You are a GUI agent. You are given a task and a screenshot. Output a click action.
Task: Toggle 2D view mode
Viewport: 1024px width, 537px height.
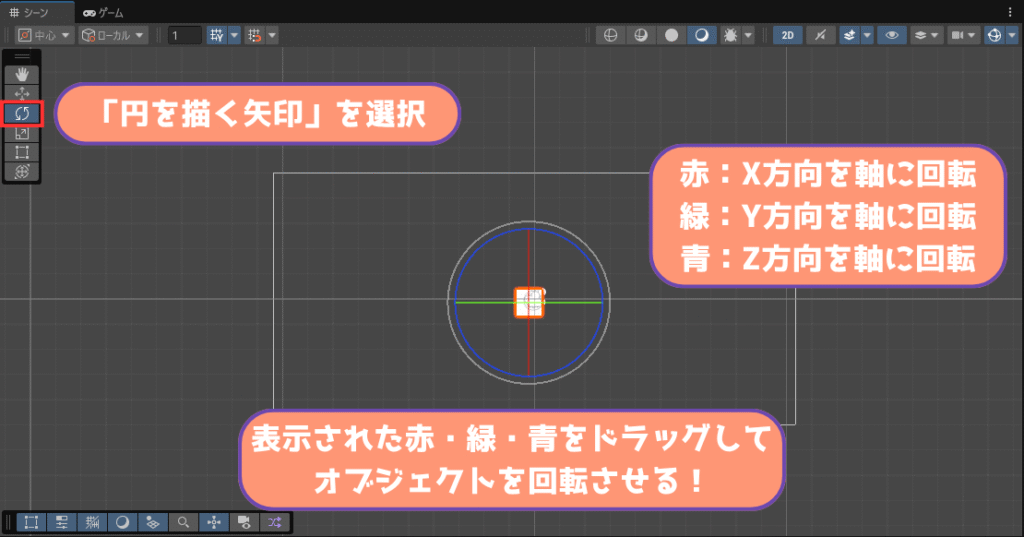tap(788, 35)
